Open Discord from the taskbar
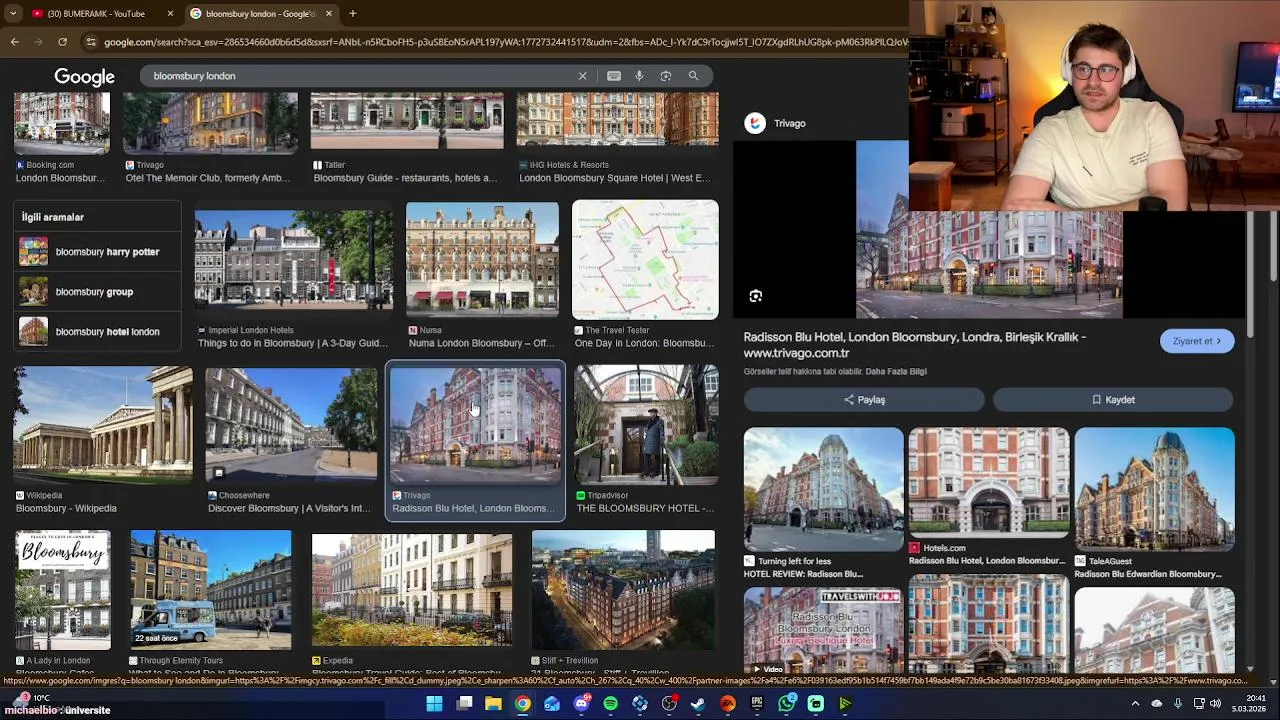This screenshot has height=720, width=1280. pyautogui.click(x=581, y=704)
